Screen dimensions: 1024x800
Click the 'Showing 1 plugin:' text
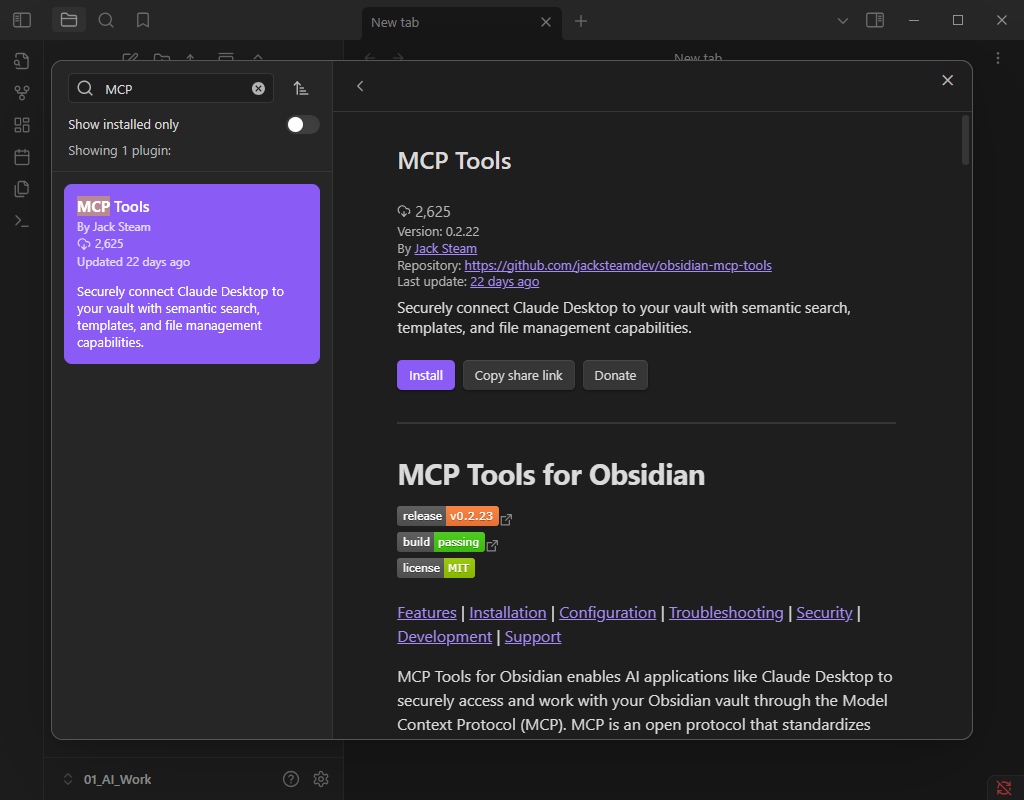tap(120, 151)
